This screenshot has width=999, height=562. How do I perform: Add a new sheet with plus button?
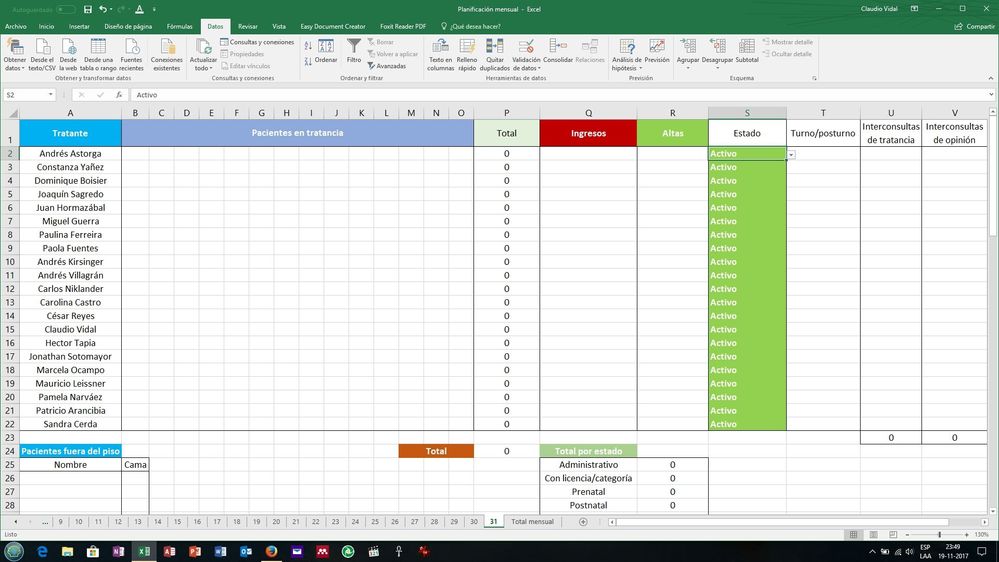(583, 522)
